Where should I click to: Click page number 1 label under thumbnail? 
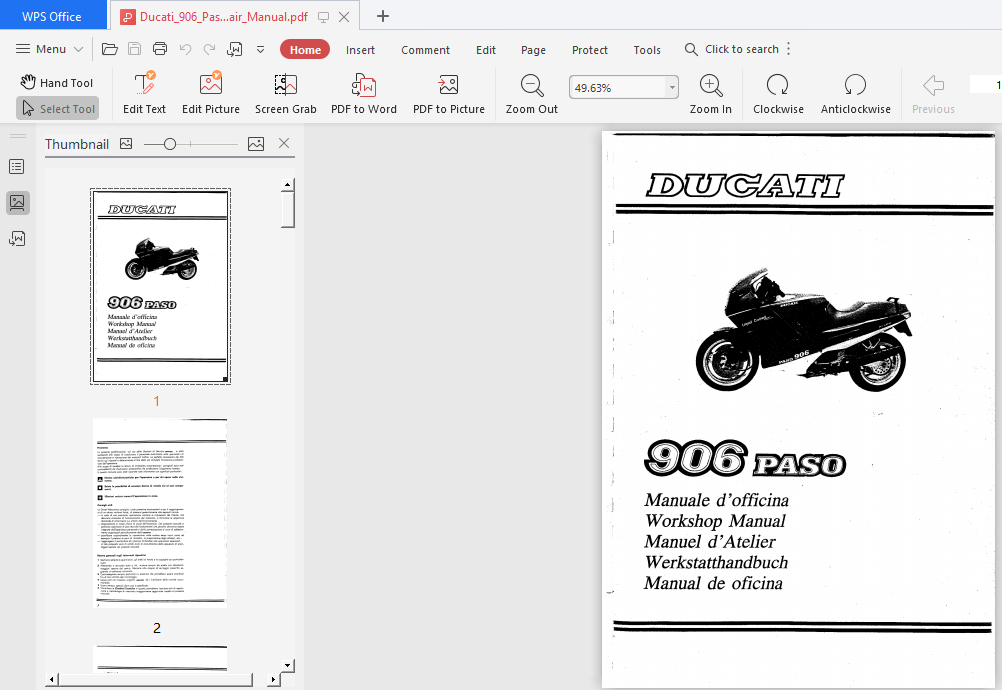click(157, 401)
